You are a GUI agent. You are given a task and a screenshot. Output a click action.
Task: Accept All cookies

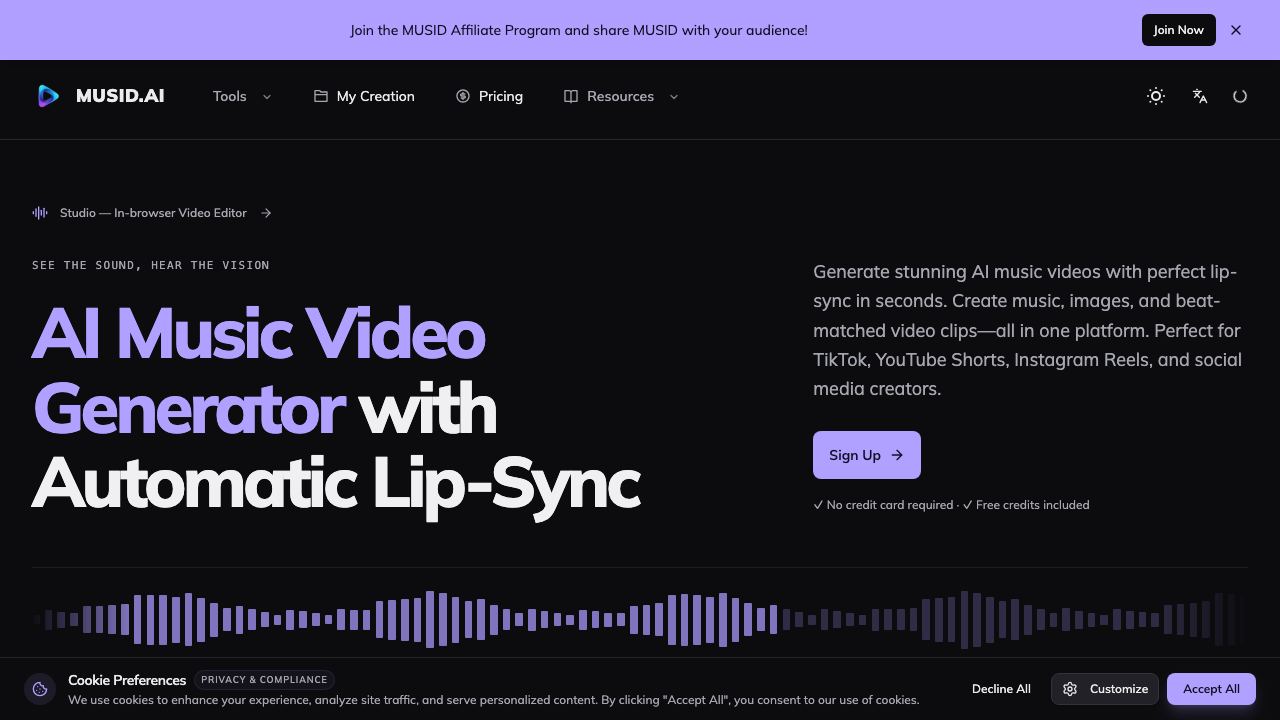1211,689
